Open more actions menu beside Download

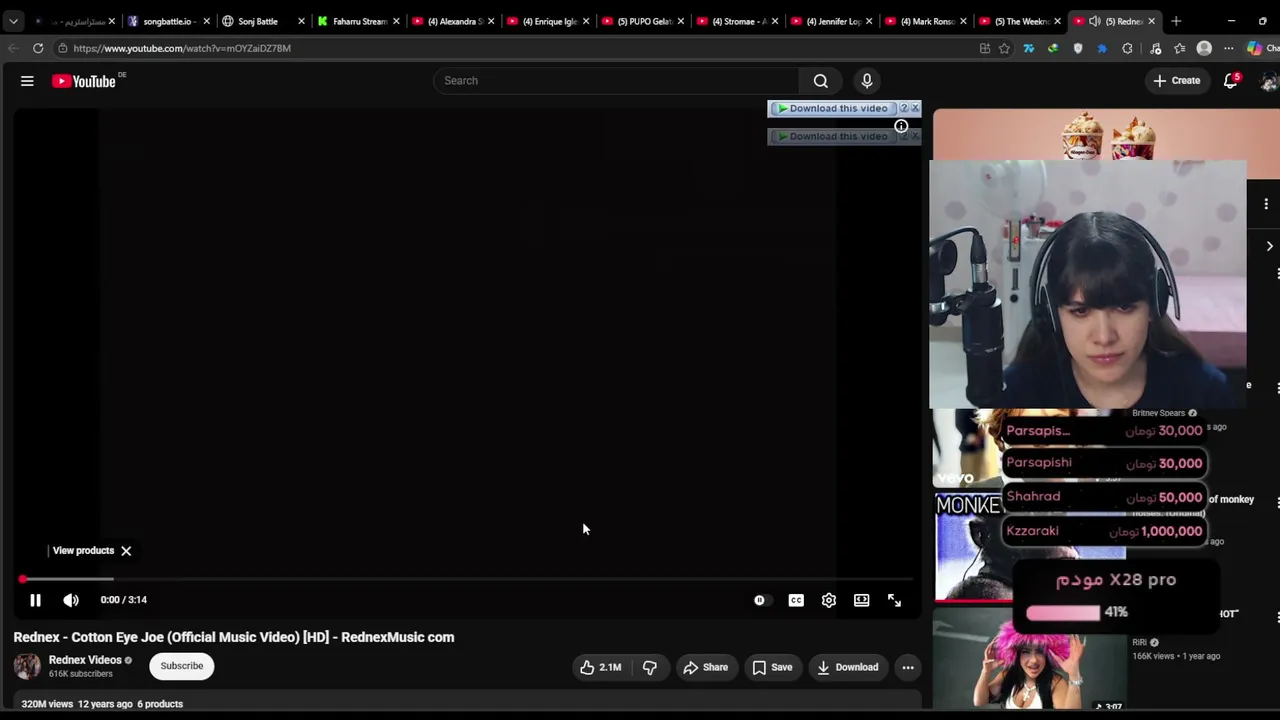pyautogui.click(x=908, y=667)
